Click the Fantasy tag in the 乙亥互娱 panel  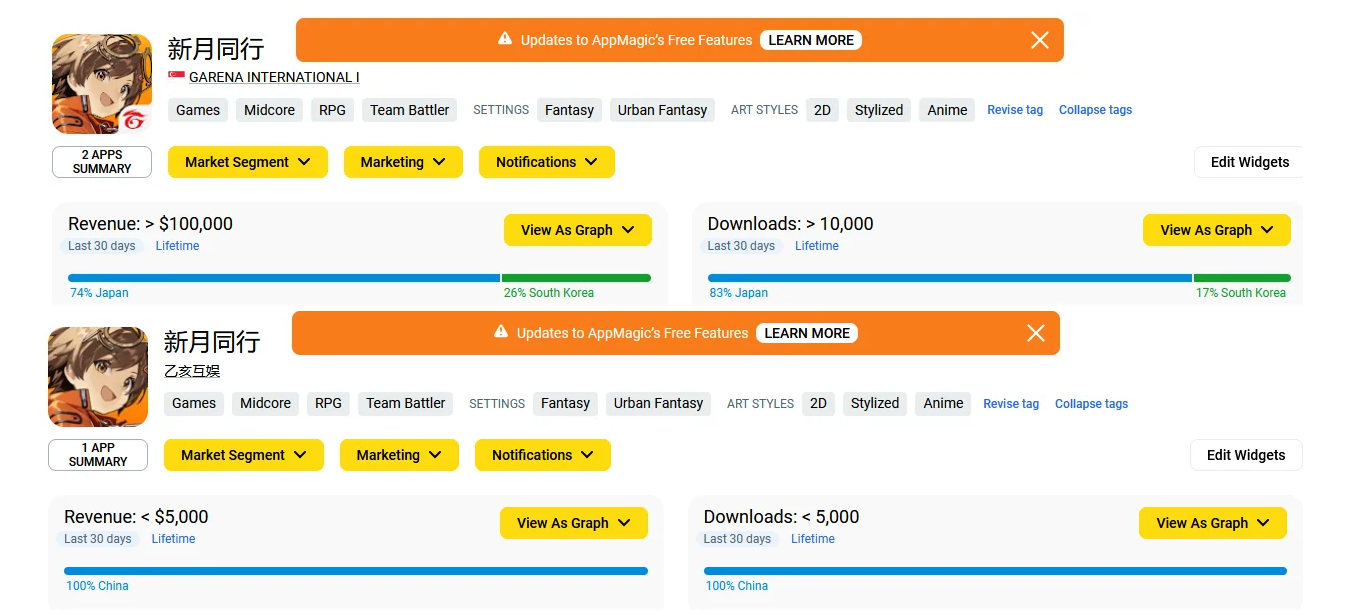(566, 403)
